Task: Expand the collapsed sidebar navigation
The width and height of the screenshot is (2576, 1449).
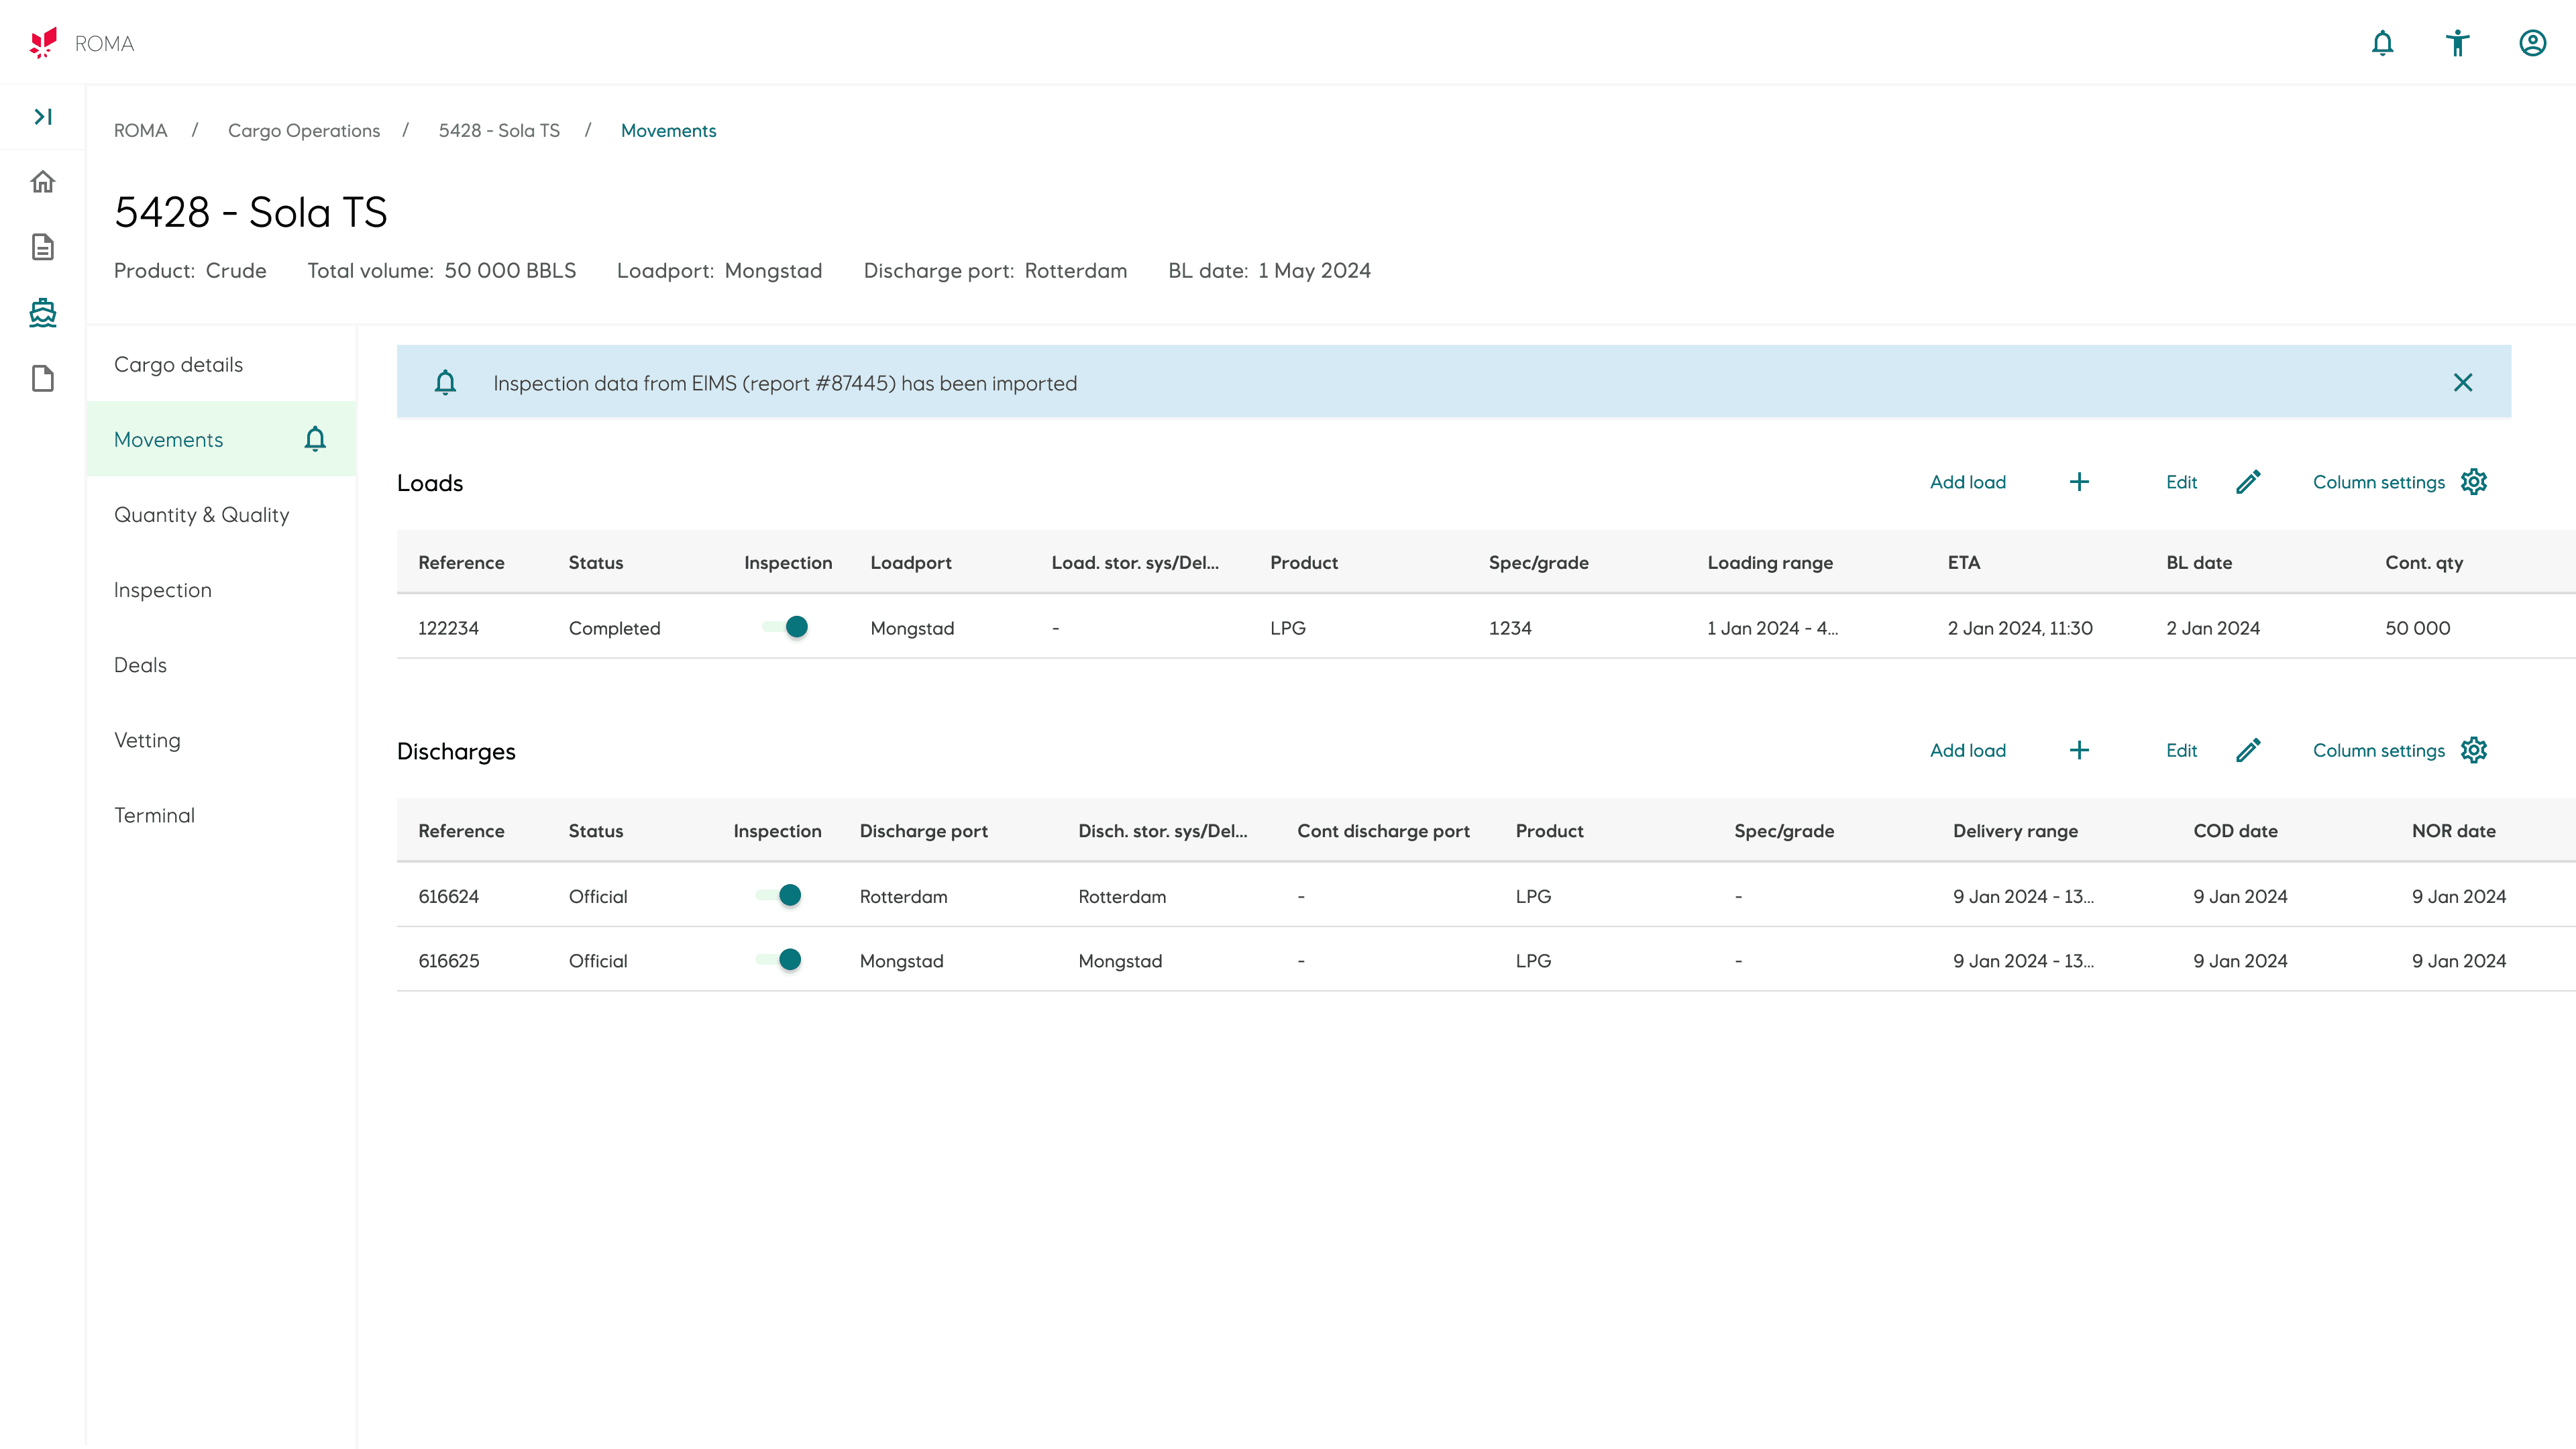Action: click(43, 117)
